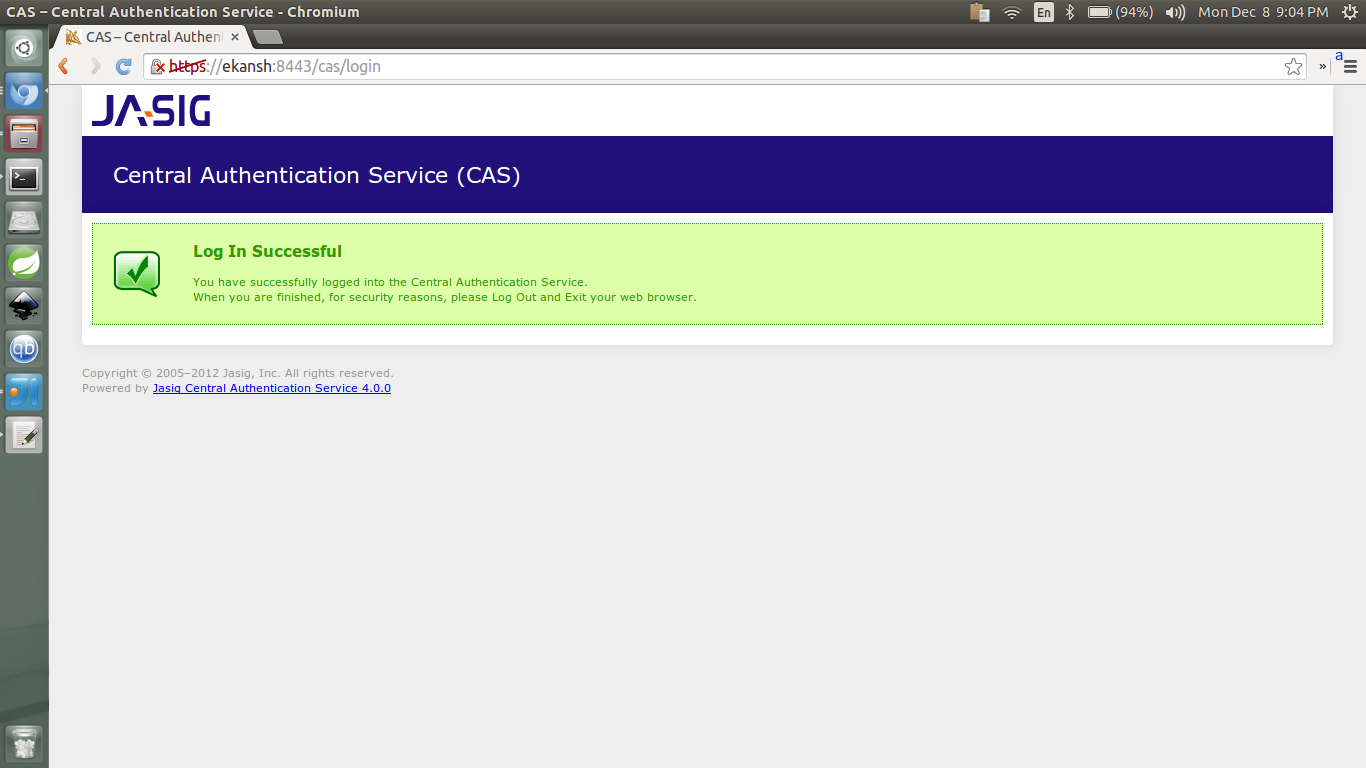Open Chromium's hamburger menu
Viewport: 1366px width, 768px height.
point(1349,66)
